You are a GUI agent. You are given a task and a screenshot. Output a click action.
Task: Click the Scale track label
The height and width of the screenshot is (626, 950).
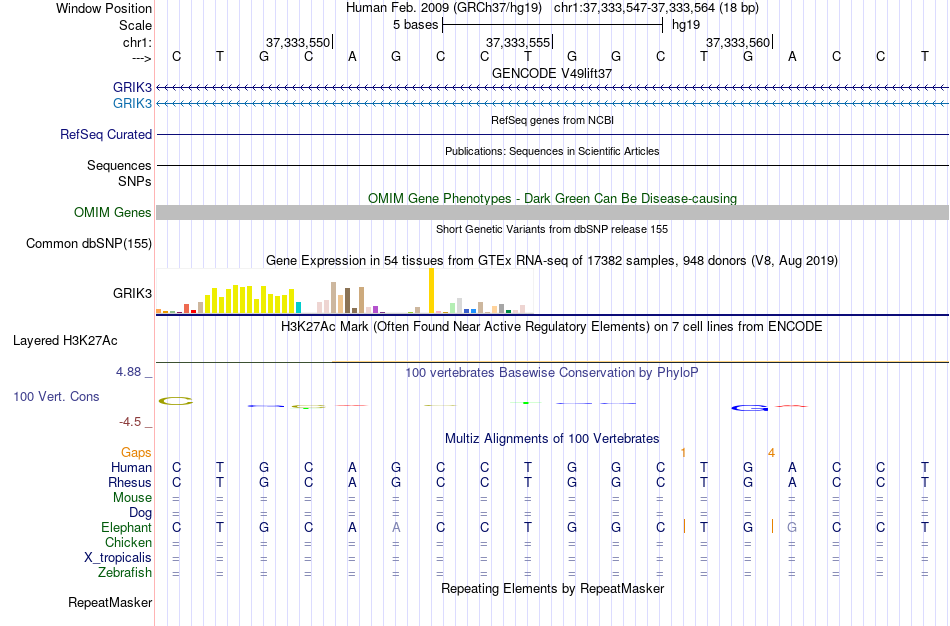(135, 25)
